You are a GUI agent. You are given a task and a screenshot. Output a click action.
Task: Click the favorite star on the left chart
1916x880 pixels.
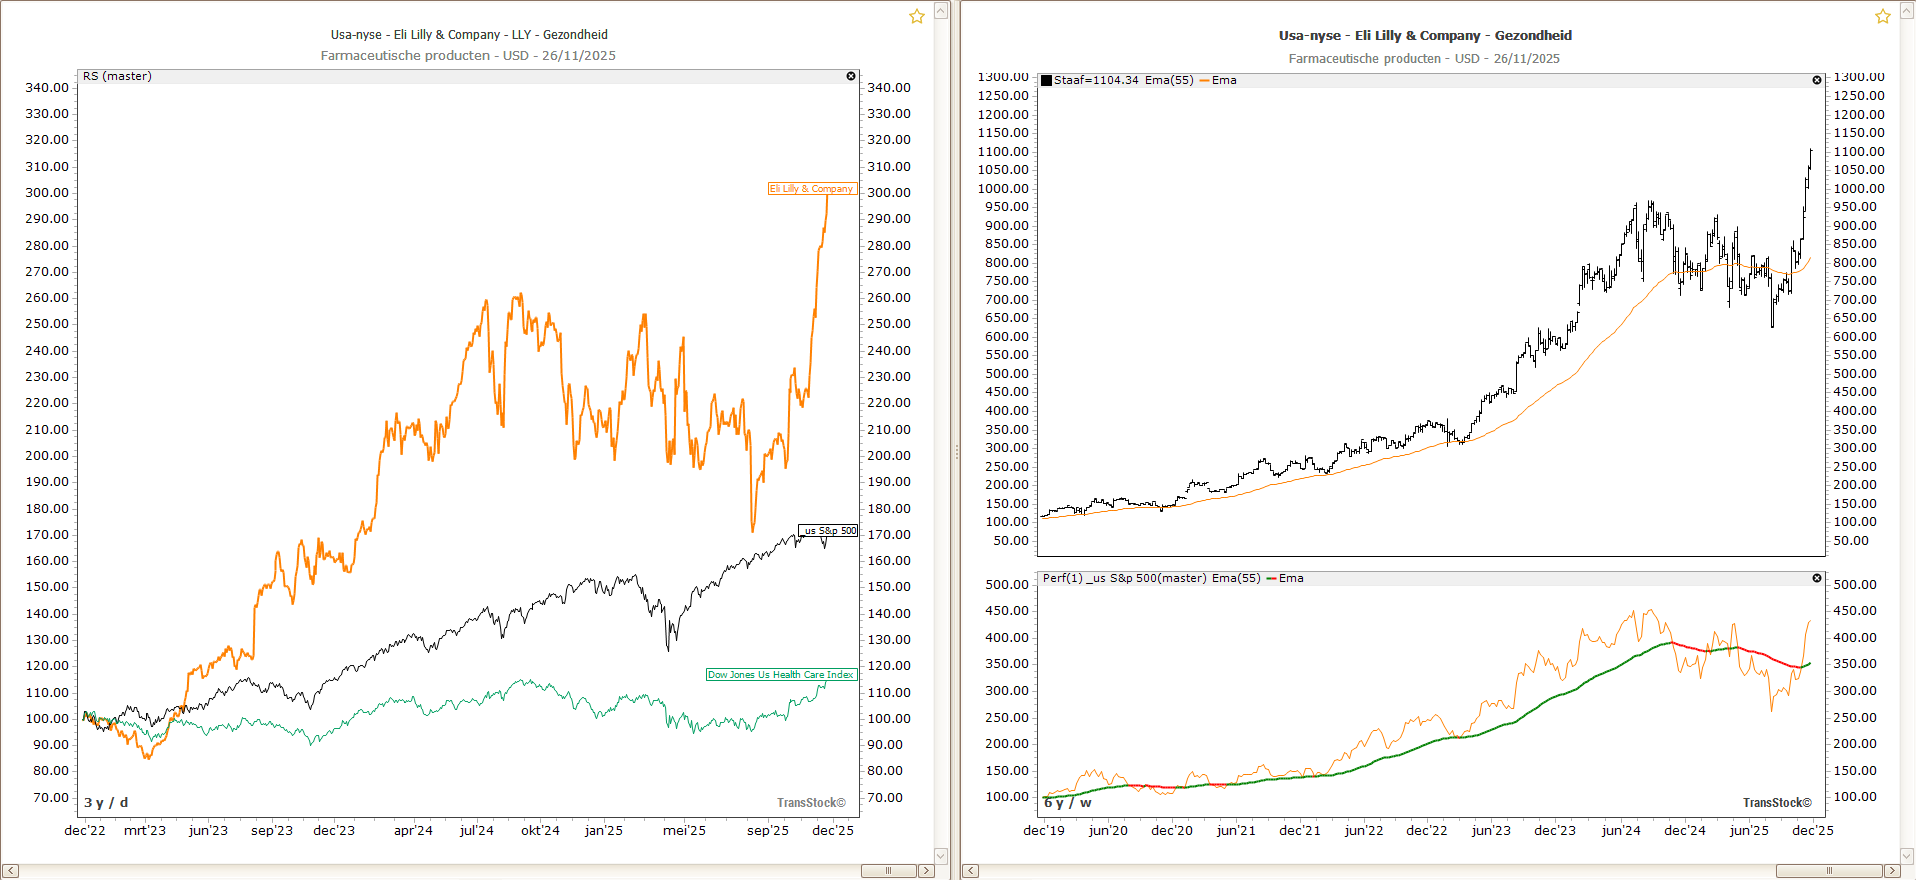pyautogui.click(x=916, y=16)
